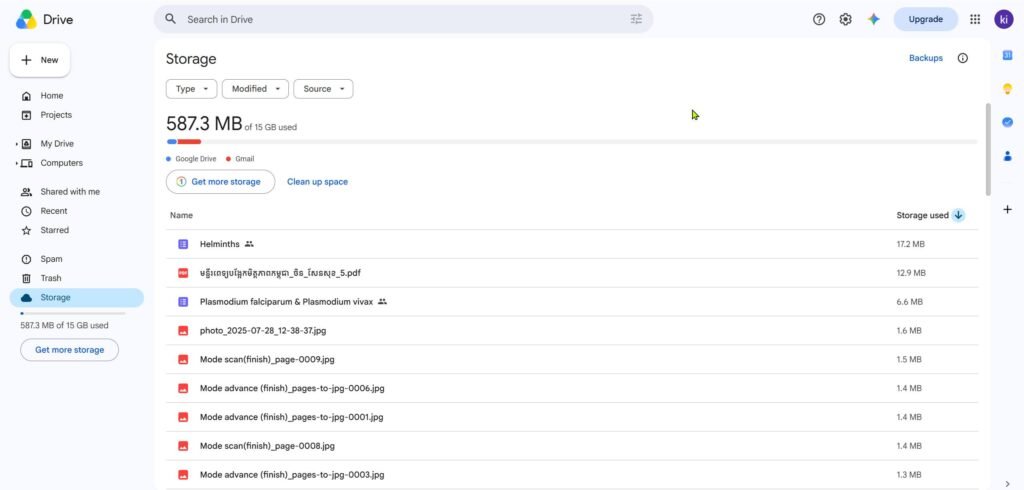Screen dimensions: 1024x490
Task: Open the Source filter dropdown
Action: (323, 89)
